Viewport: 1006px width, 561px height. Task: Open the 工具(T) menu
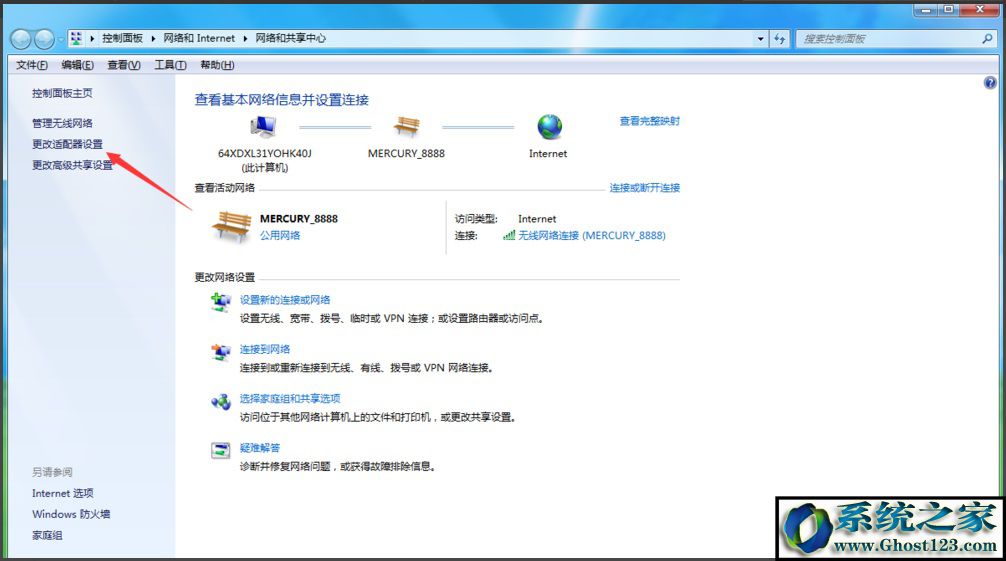click(x=170, y=65)
